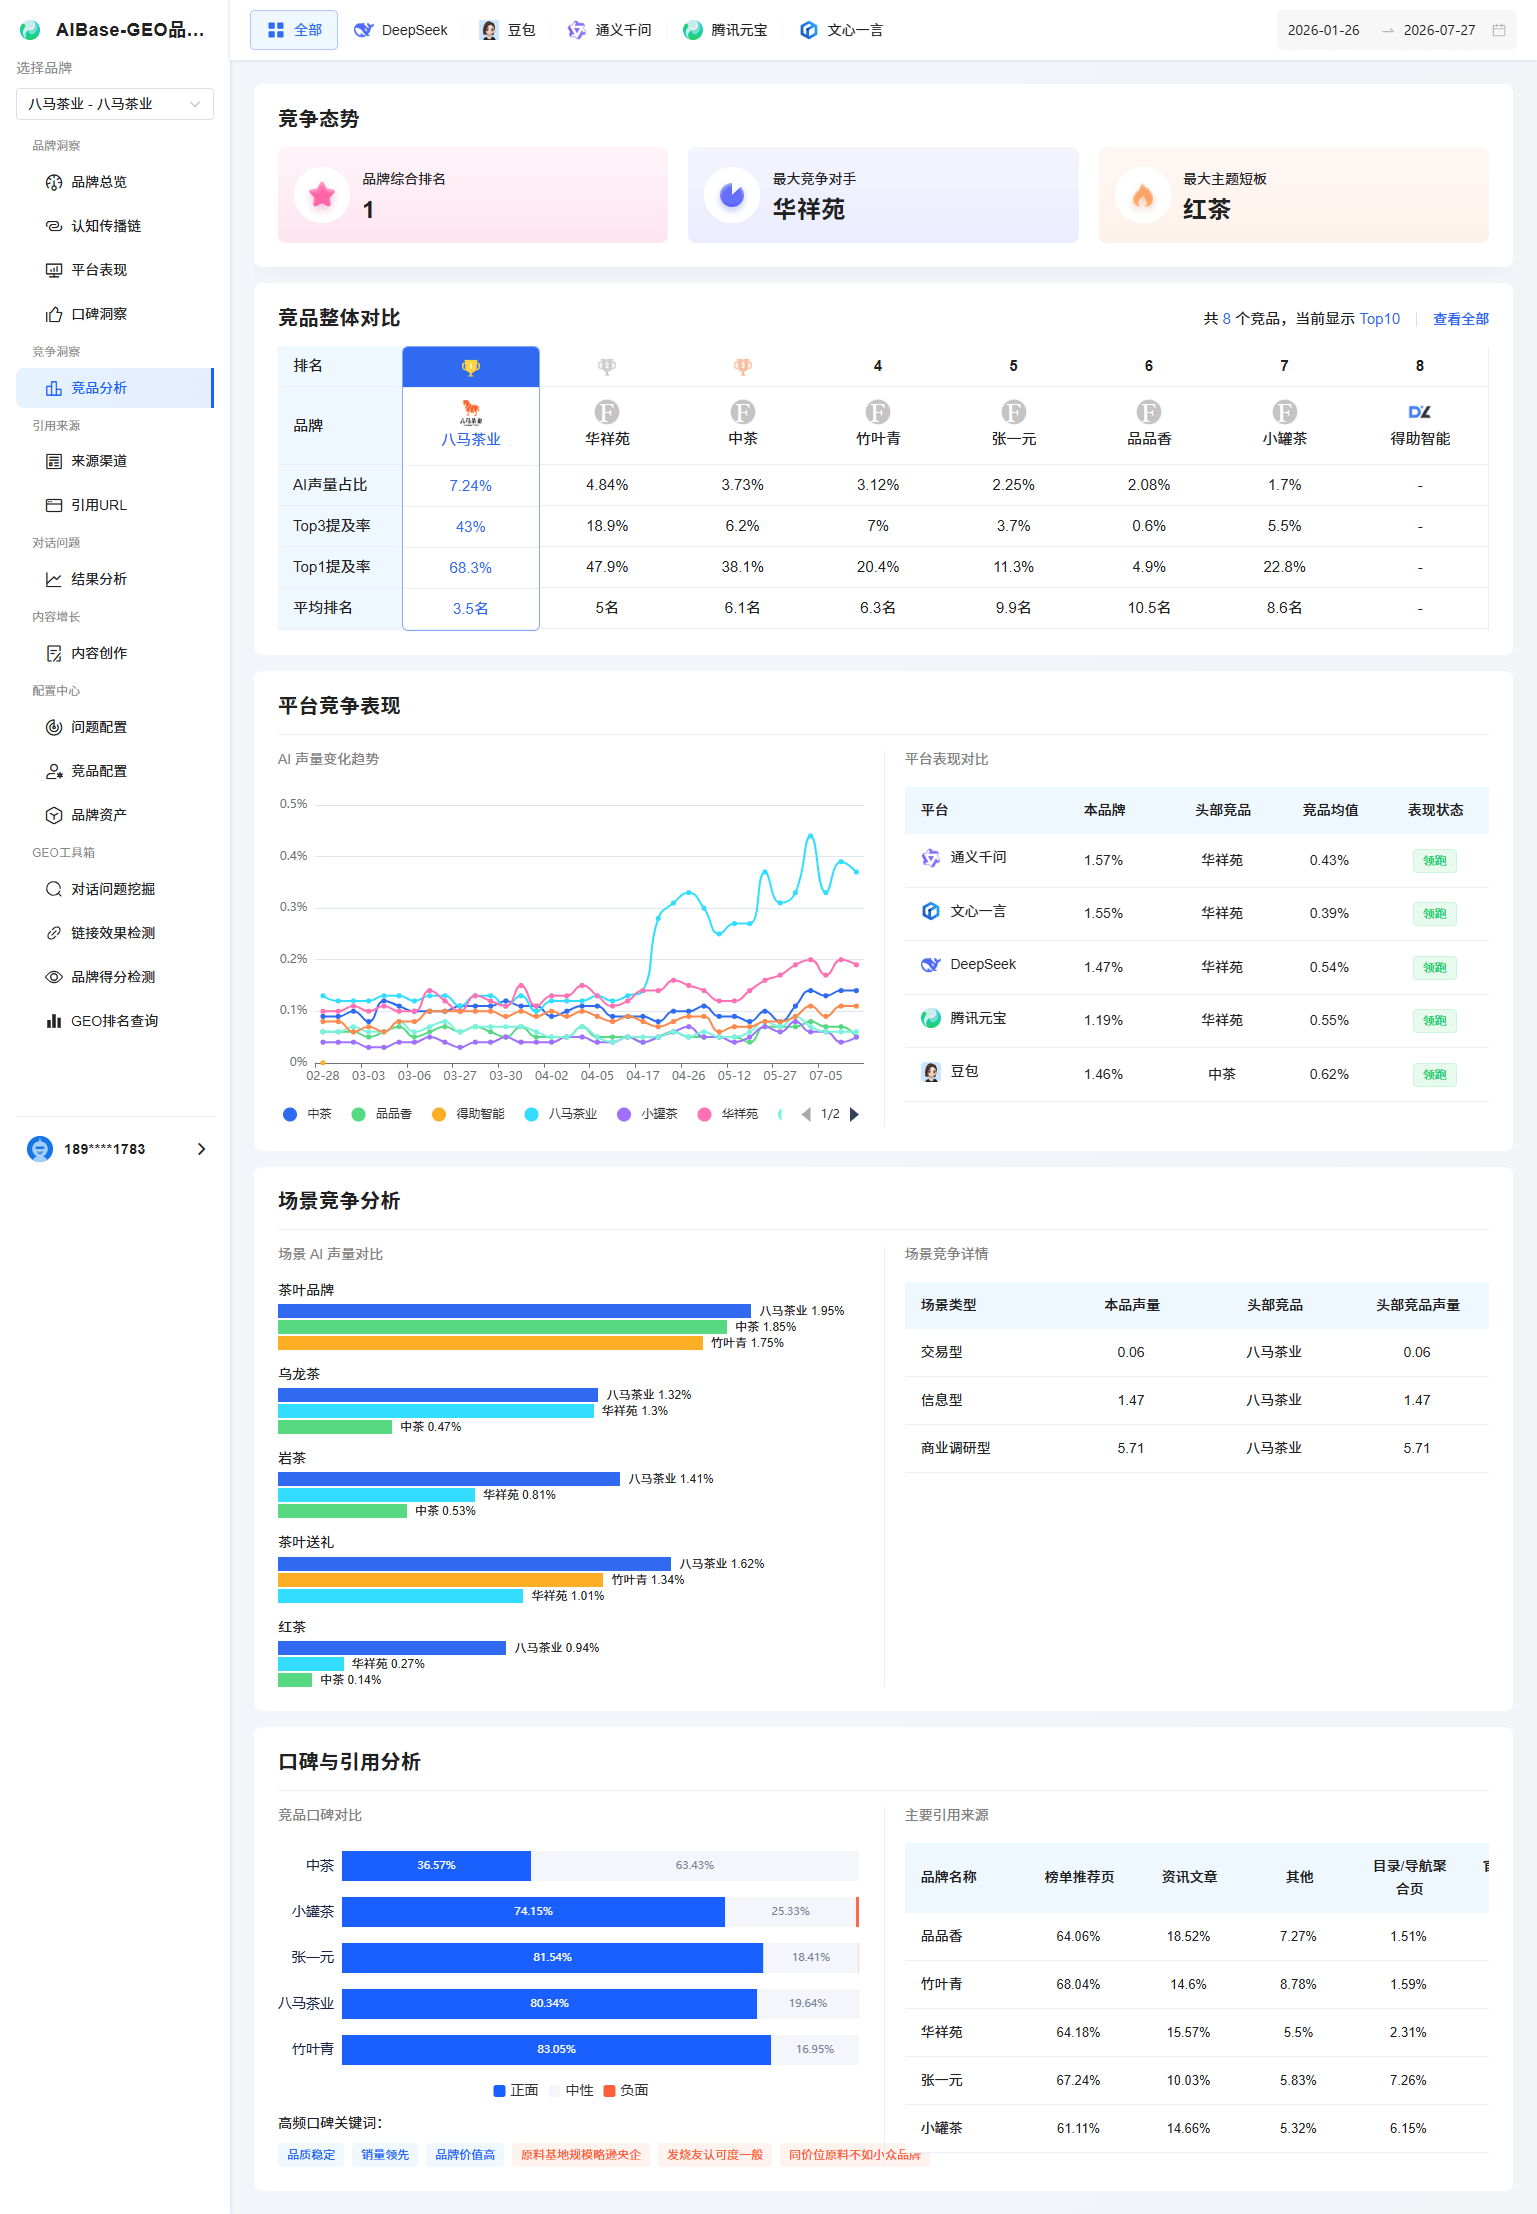Image resolution: width=1537 pixels, height=2214 pixels.
Task: Click start date 2026-01-26 field
Action: pyautogui.click(x=1323, y=30)
